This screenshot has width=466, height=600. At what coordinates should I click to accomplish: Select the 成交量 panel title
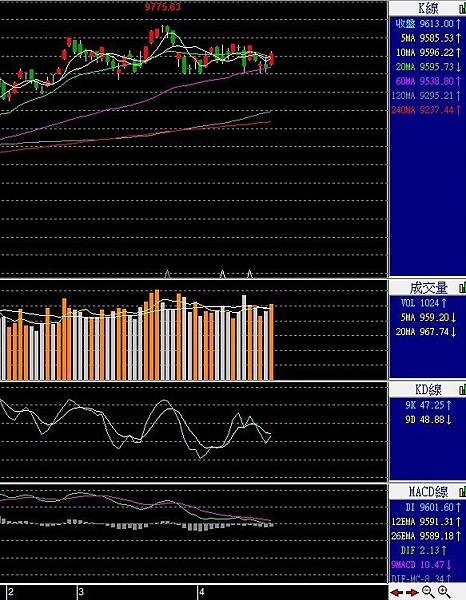click(429, 288)
